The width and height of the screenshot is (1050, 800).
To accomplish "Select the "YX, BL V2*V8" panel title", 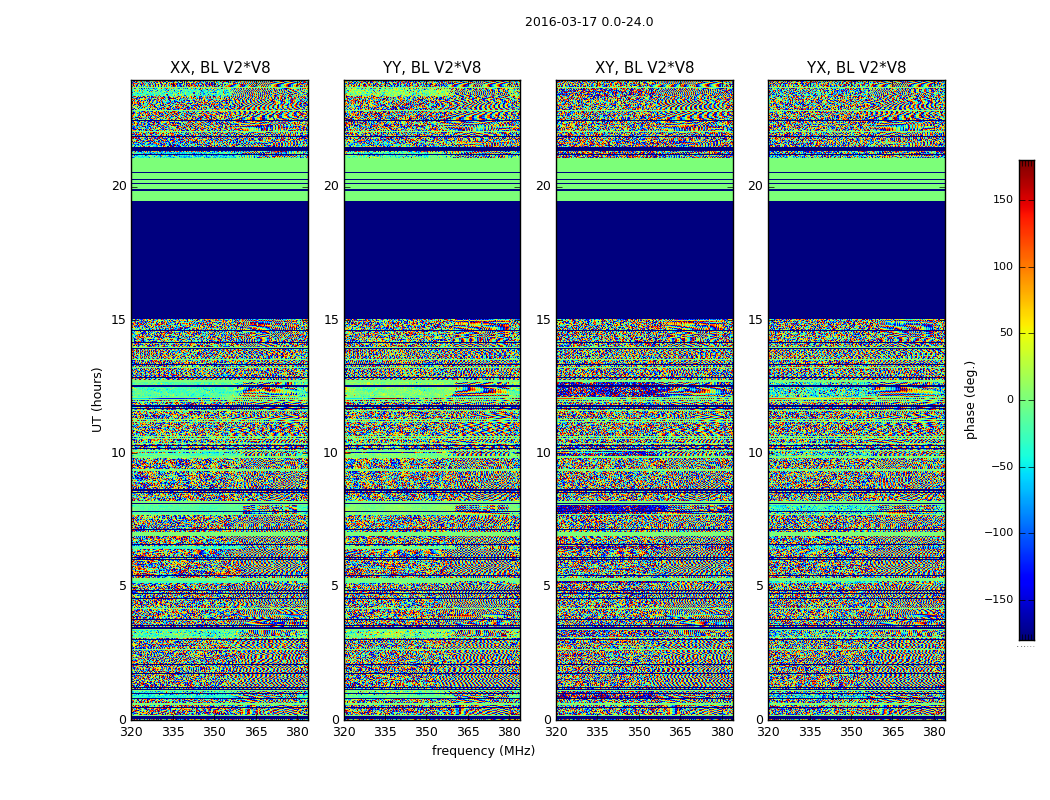I will click(856, 68).
